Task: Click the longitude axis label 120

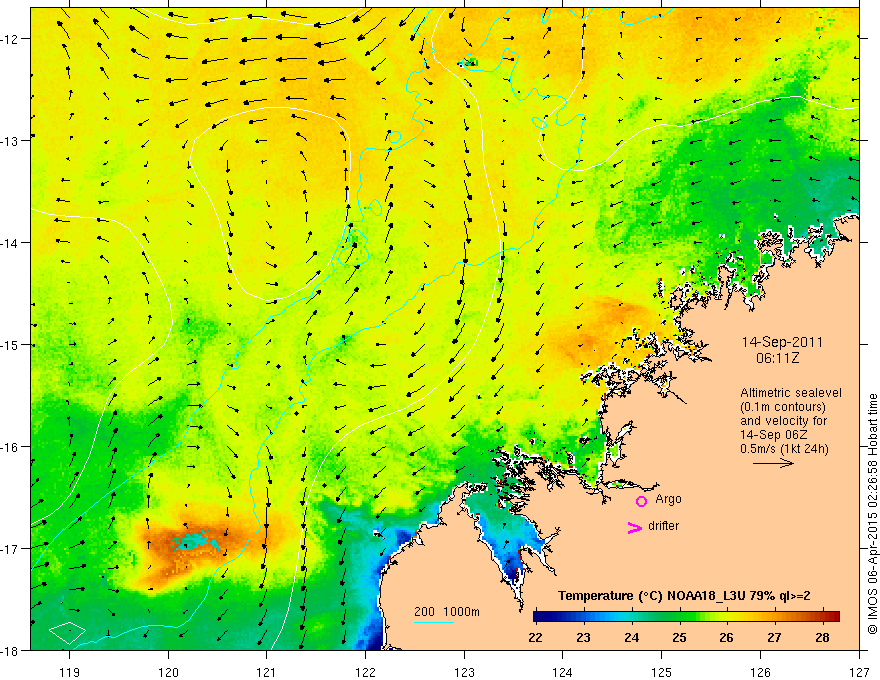Action: (x=168, y=672)
